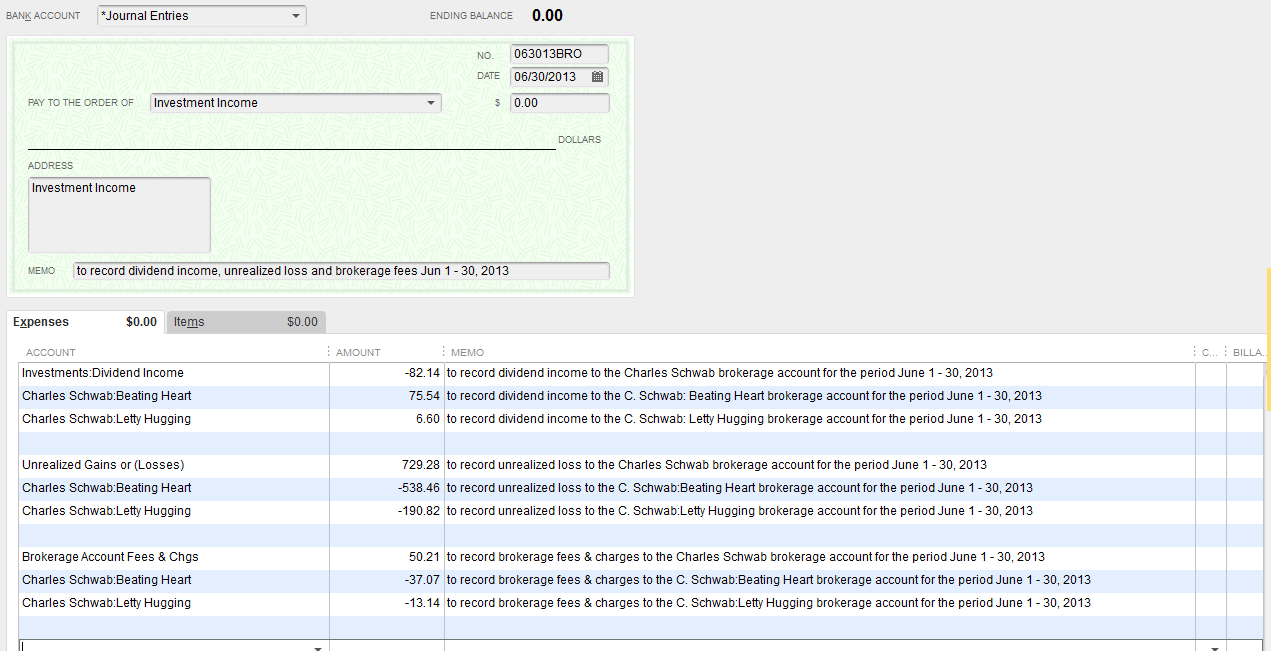The image size is (1271, 651).
Task: Click the Memo field of the check
Action: click(x=341, y=271)
